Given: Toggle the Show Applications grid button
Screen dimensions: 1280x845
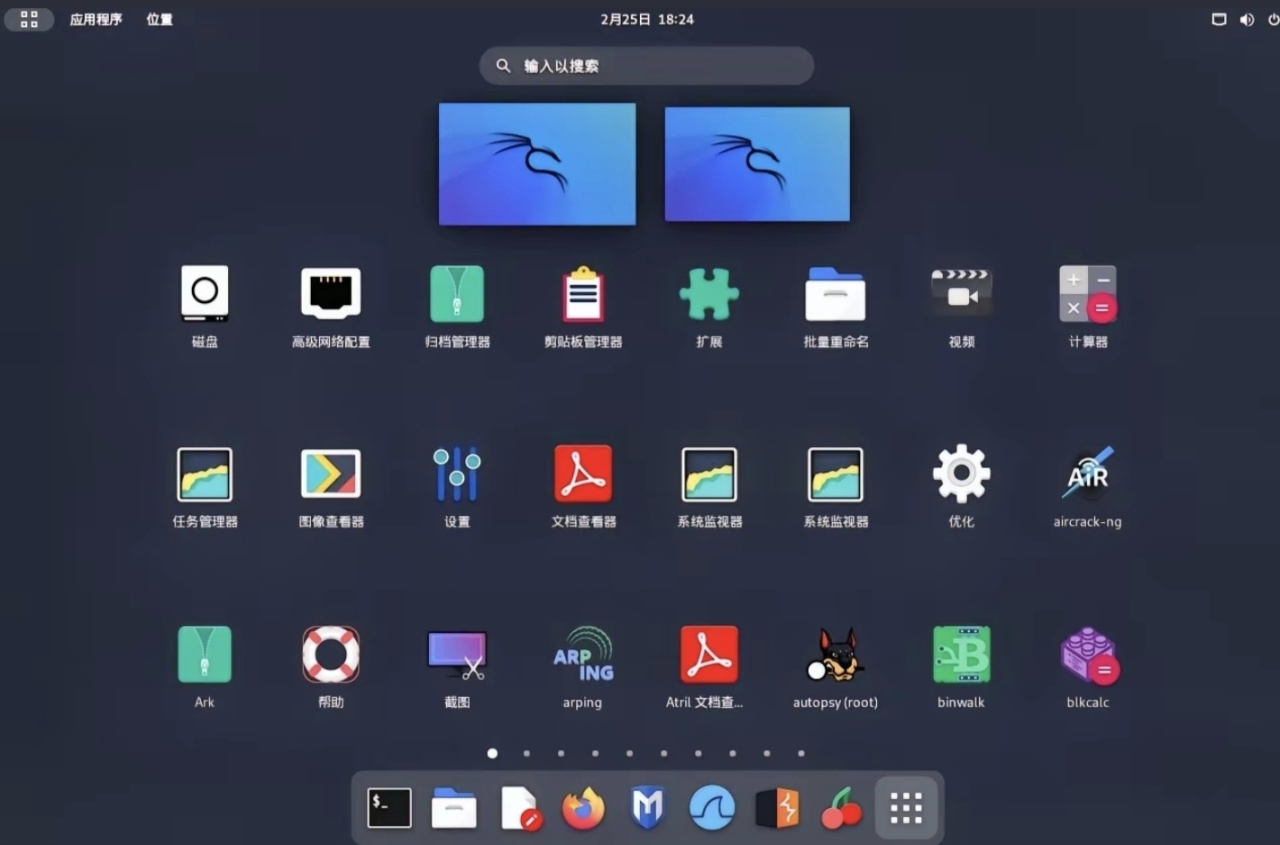Looking at the screenshot, I should point(906,807).
